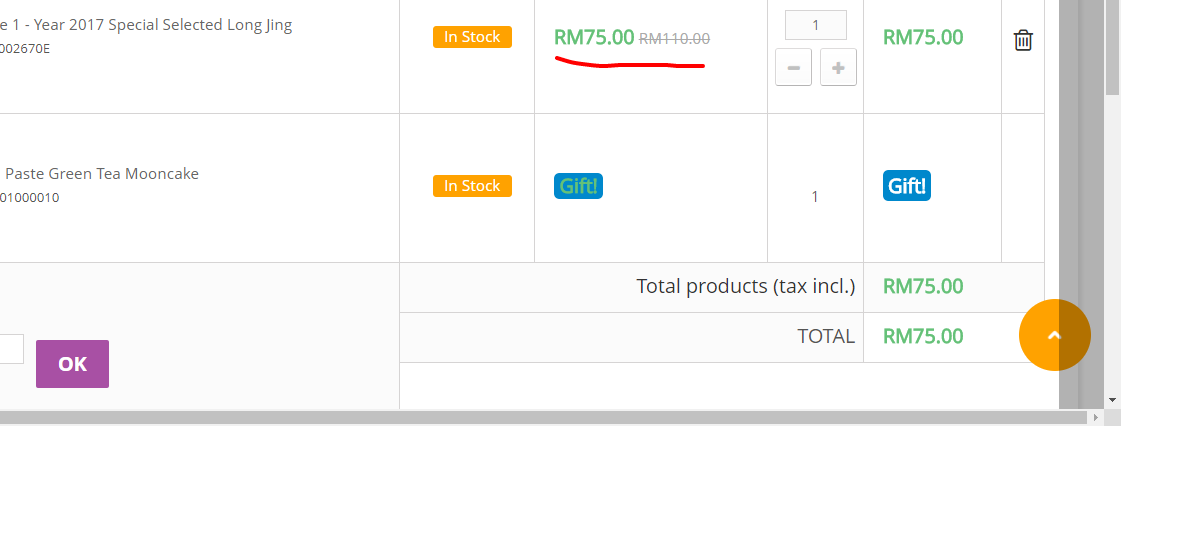Click the blue Gift! badge in unit price column
This screenshot has height=556, width=1185.
tap(578, 186)
